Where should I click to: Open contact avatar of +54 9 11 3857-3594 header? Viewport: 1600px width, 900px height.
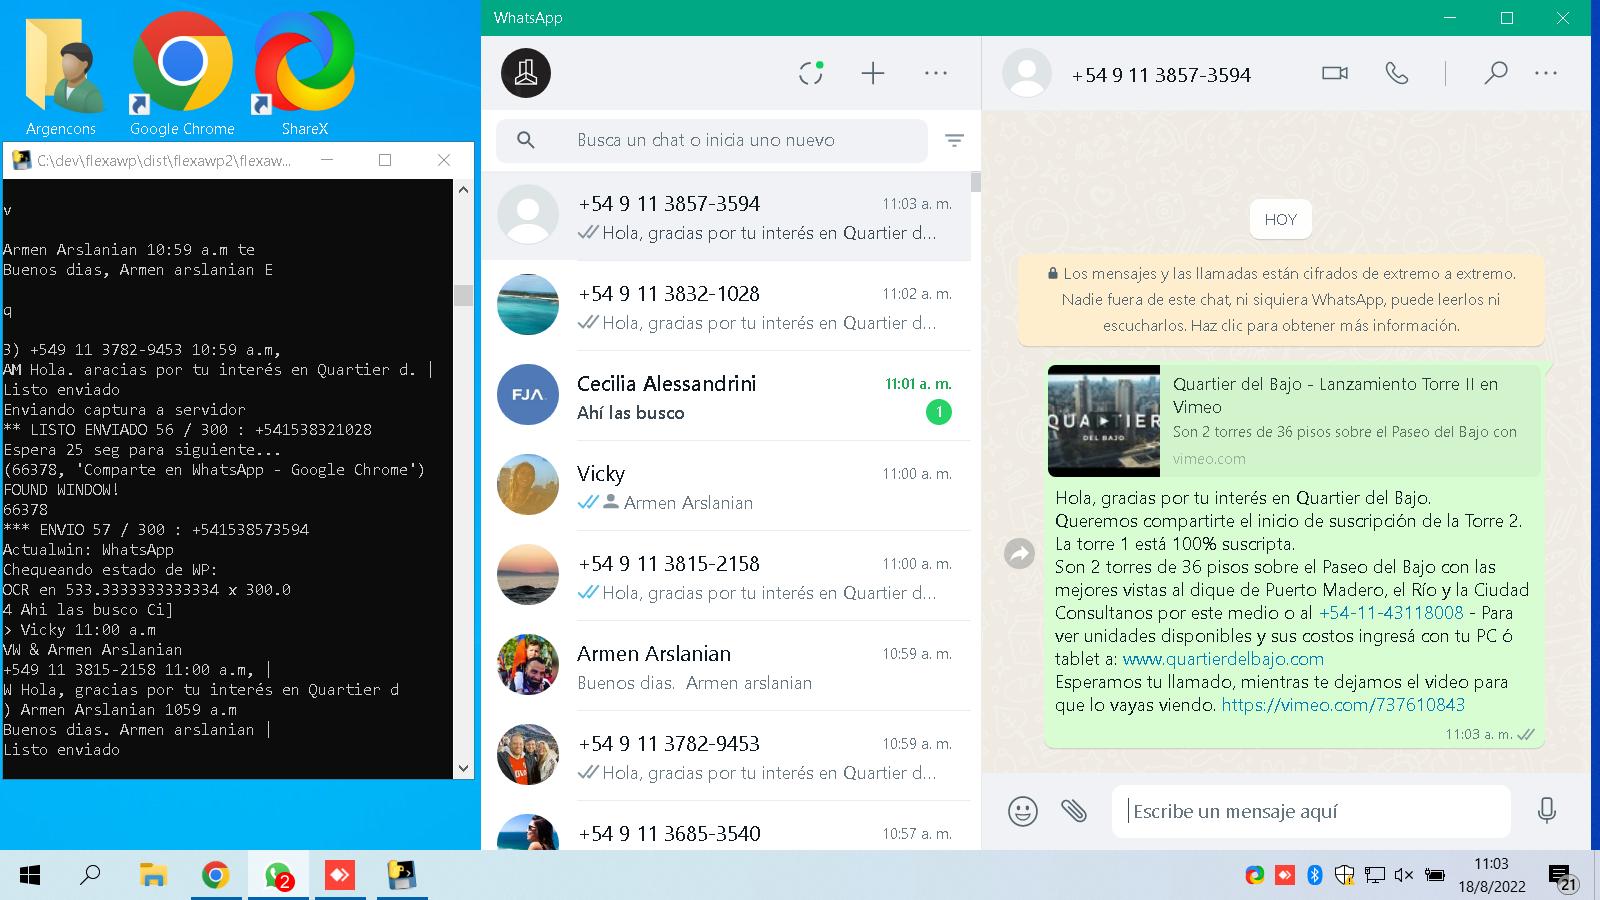point(1027,73)
